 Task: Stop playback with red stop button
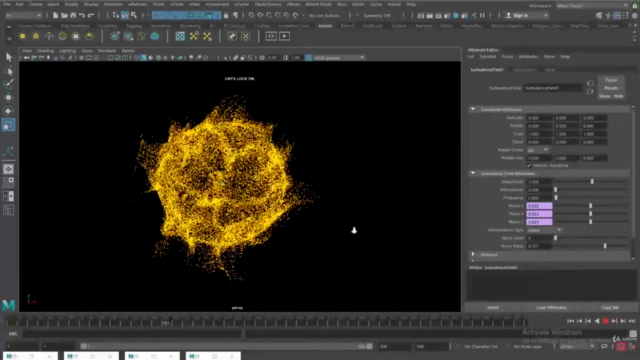(606, 321)
